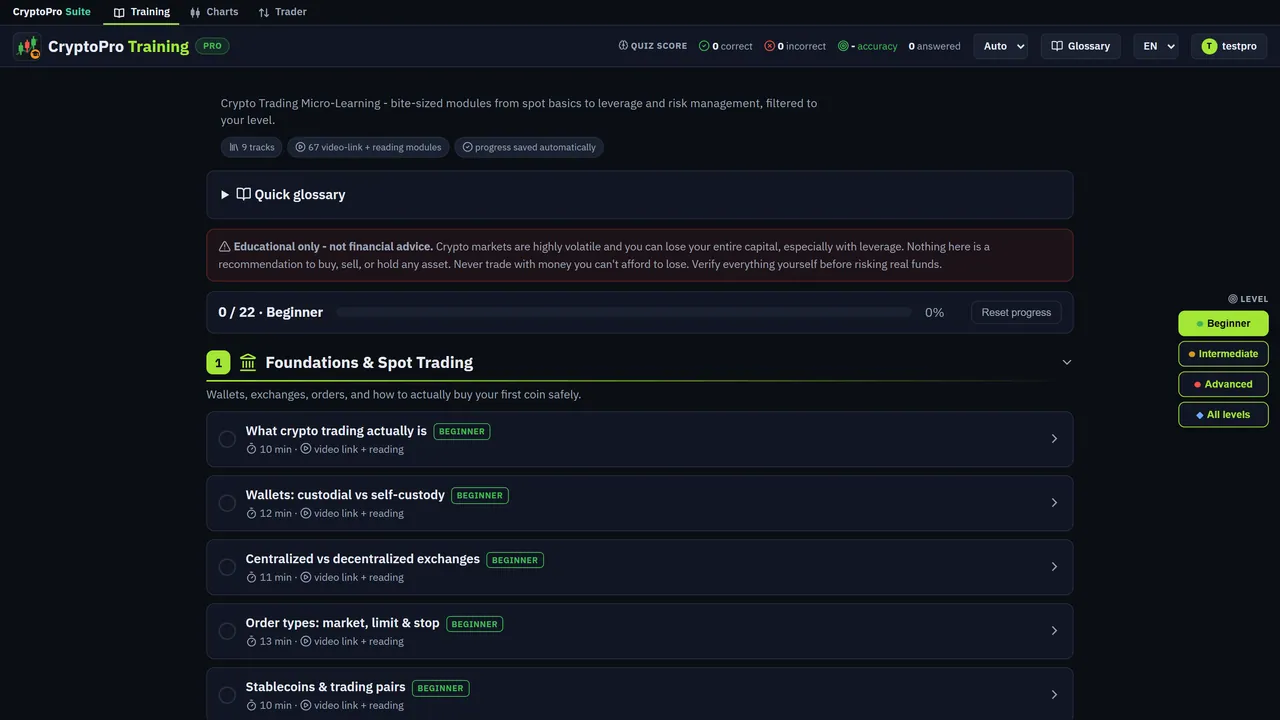Switch to the Charts tab
The width and height of the screenshot is (1280, 720).
point(214,12)
